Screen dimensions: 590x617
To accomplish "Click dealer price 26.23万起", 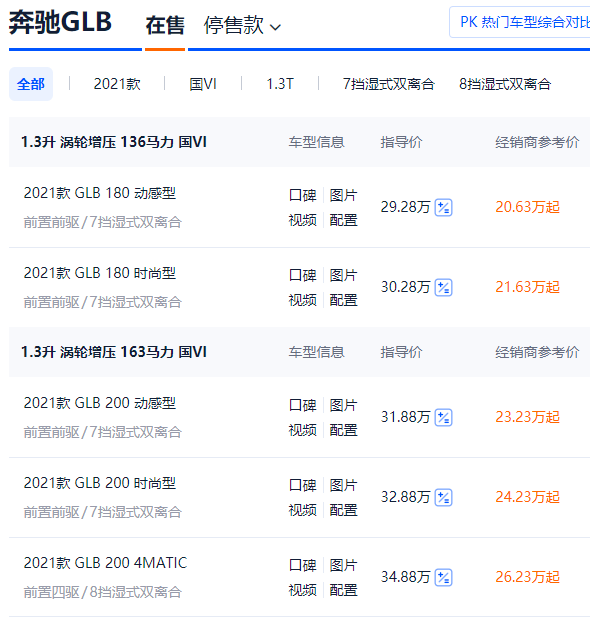I will (527, 577).
